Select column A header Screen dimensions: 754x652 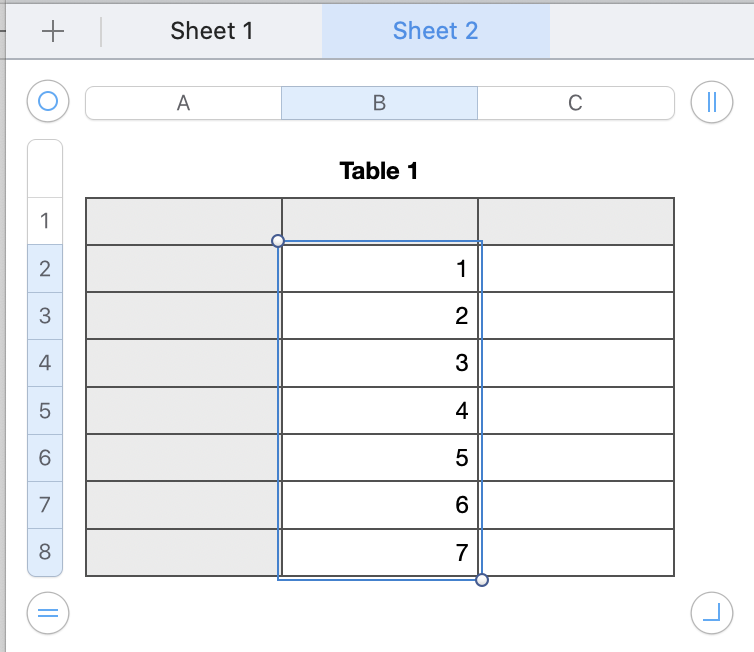[183, 103]
